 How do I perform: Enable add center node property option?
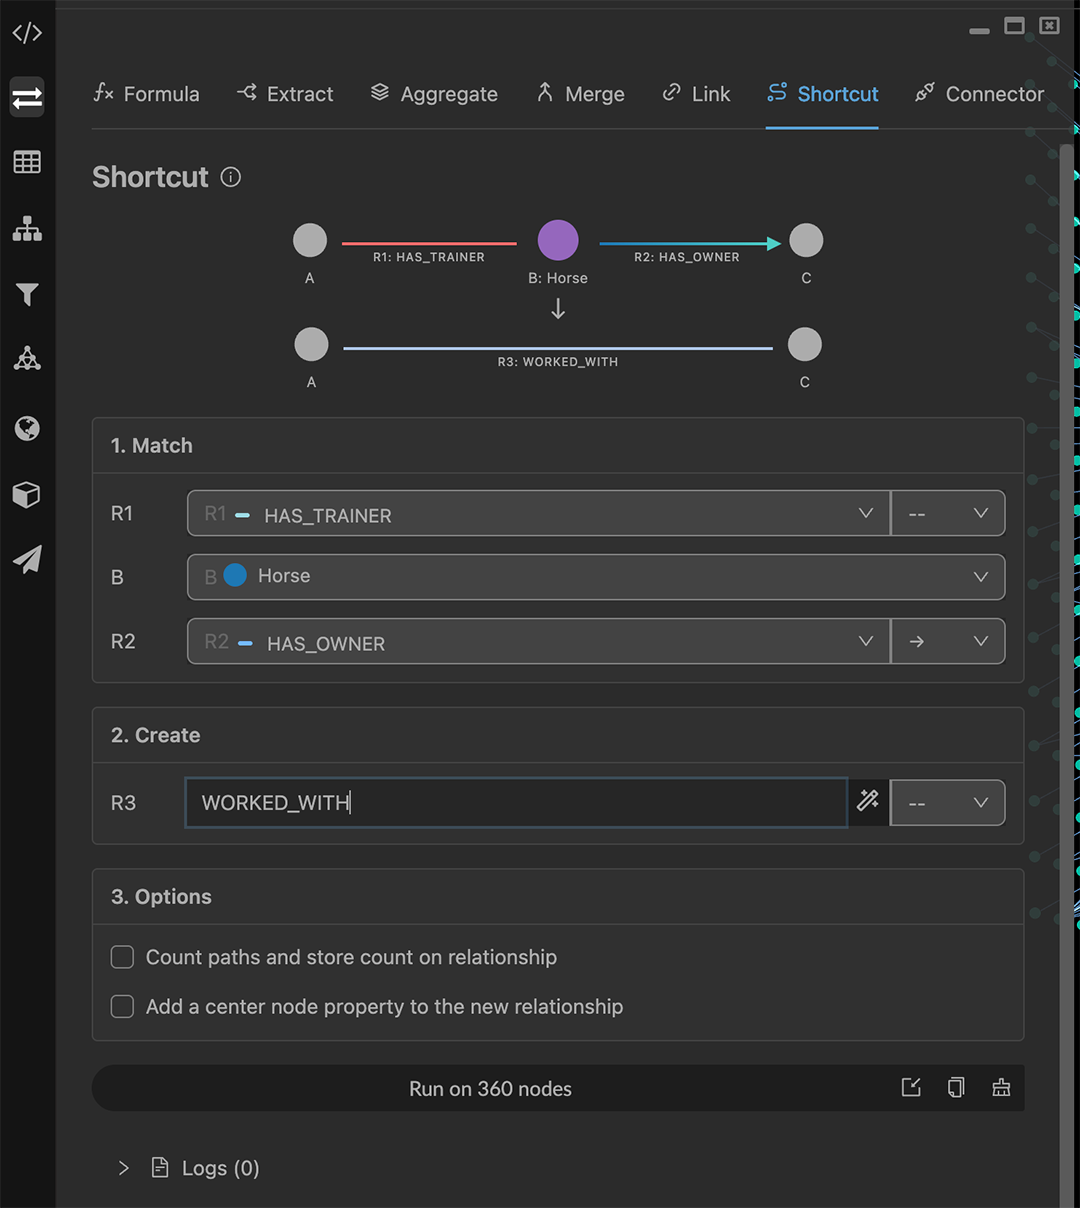click(122, 1007)
